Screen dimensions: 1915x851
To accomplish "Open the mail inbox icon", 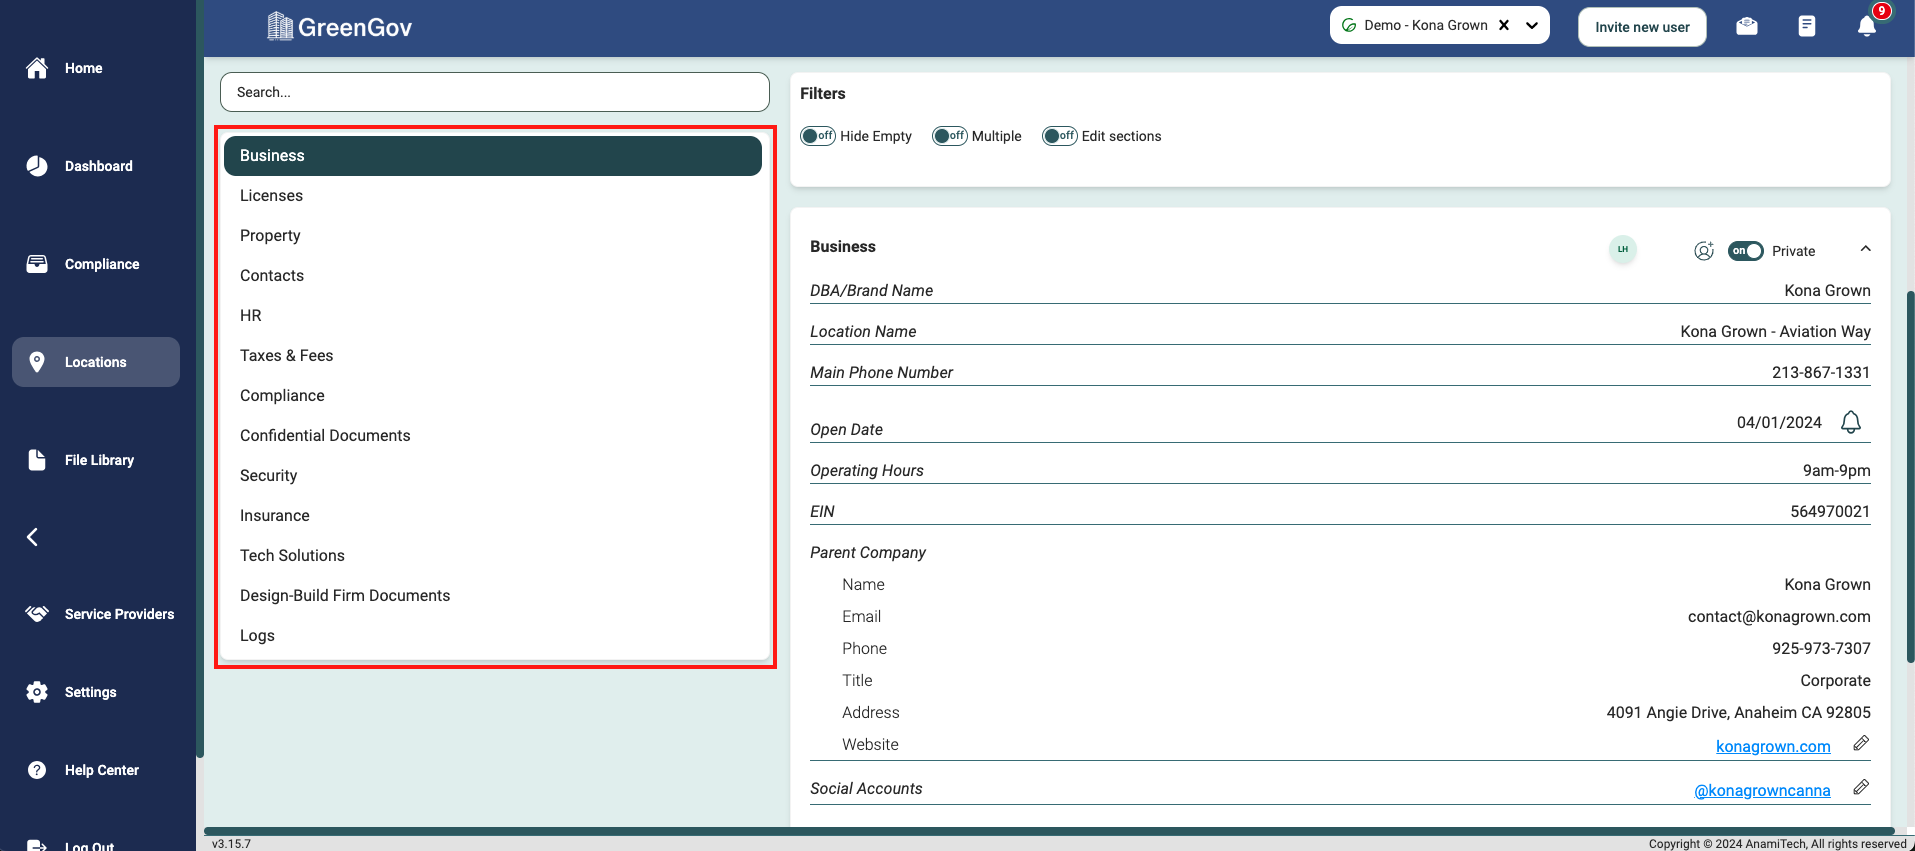I will click(x=1747, y=26).
